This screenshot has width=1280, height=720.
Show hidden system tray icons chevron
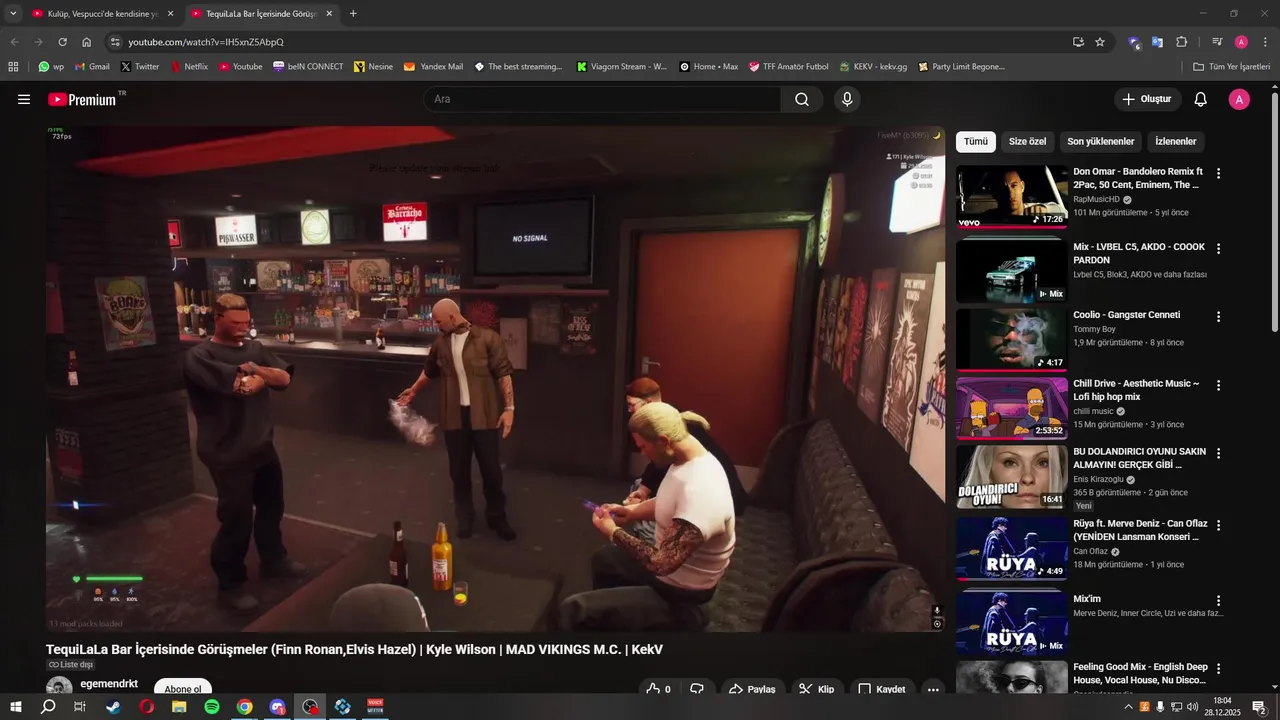click(1129, 707)
